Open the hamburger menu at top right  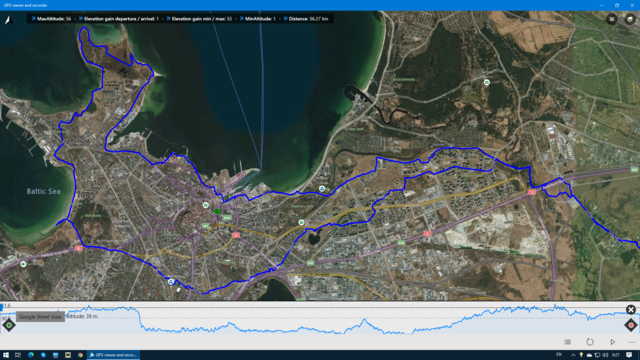[x=611, y=19]
